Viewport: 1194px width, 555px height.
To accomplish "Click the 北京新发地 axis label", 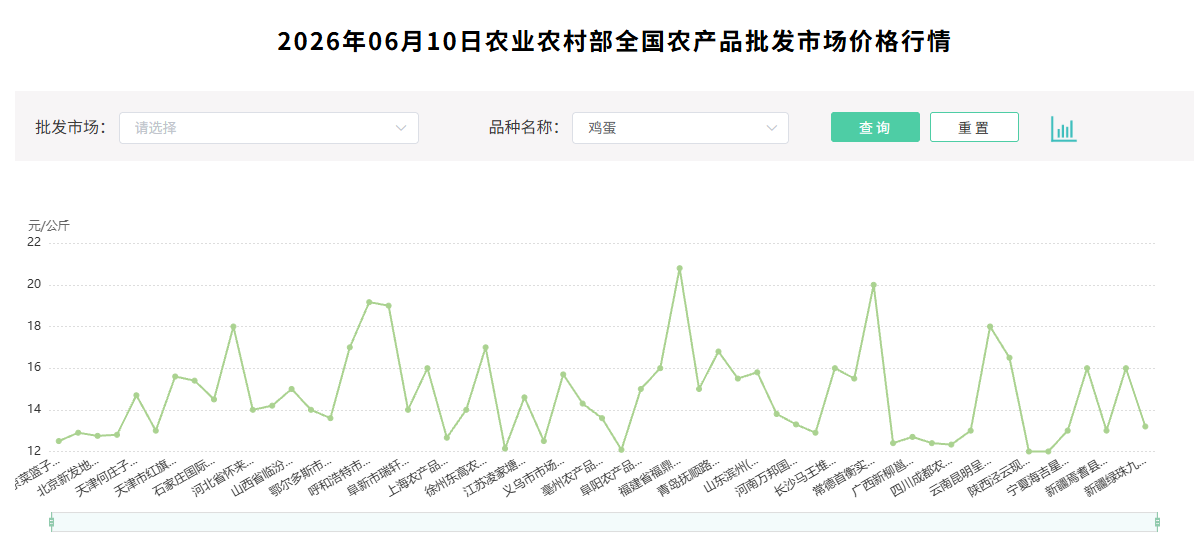I will pos(70,476).
